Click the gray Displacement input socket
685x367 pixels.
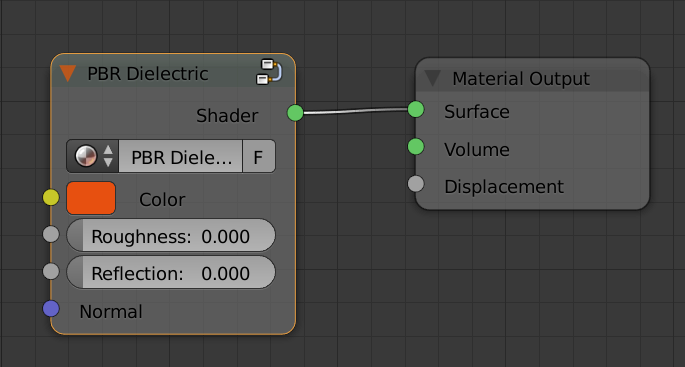click(416, 184)
